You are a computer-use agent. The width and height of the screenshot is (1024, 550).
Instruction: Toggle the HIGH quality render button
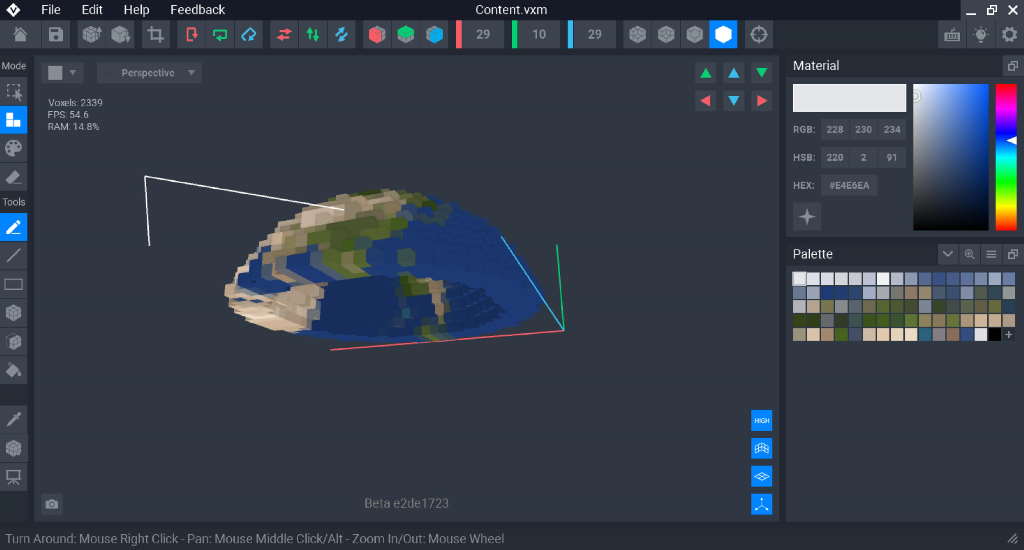pos(761,421)
